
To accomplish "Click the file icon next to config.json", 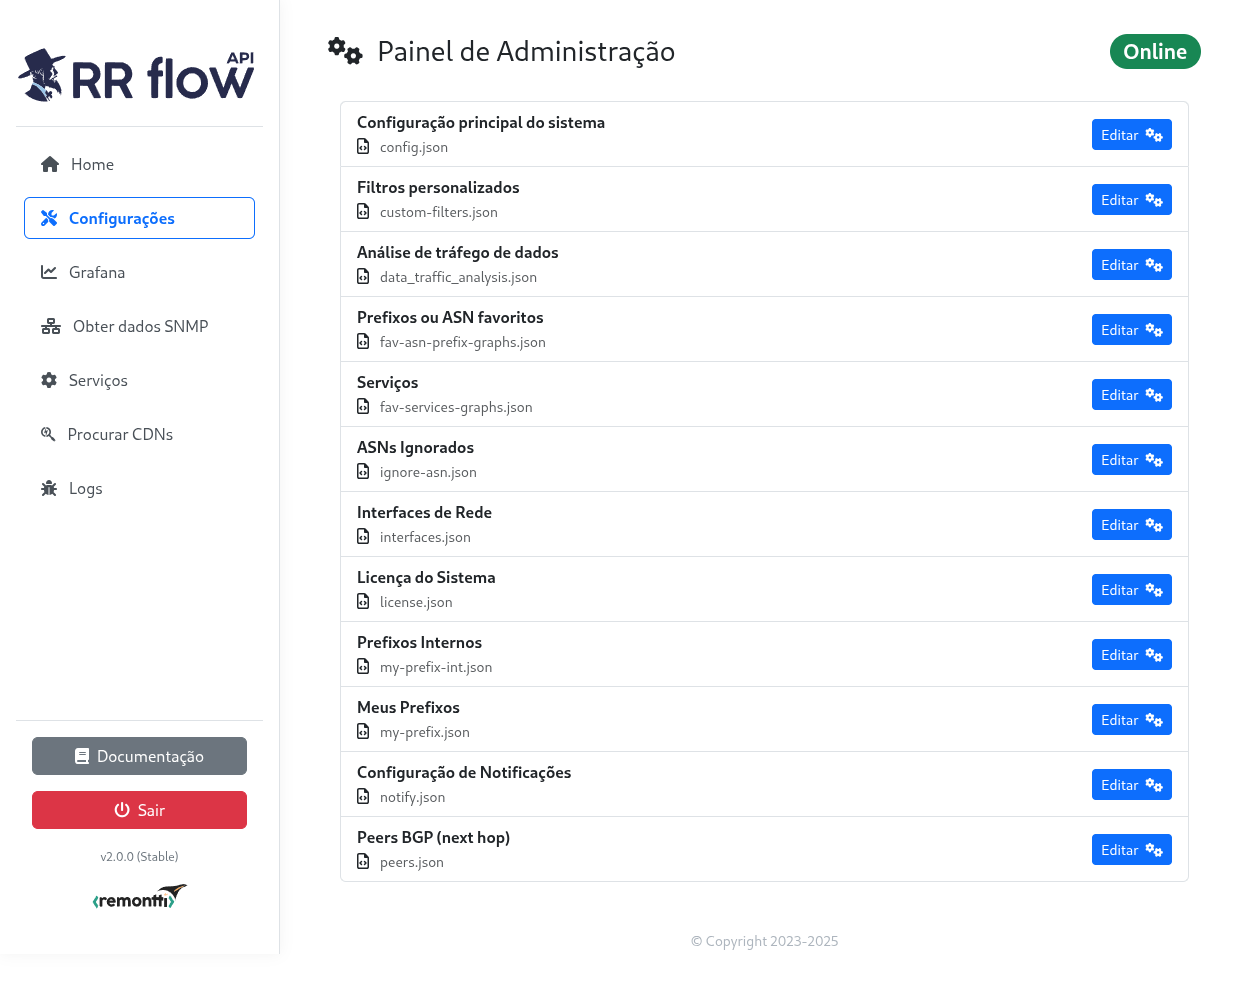I will 362,146.
